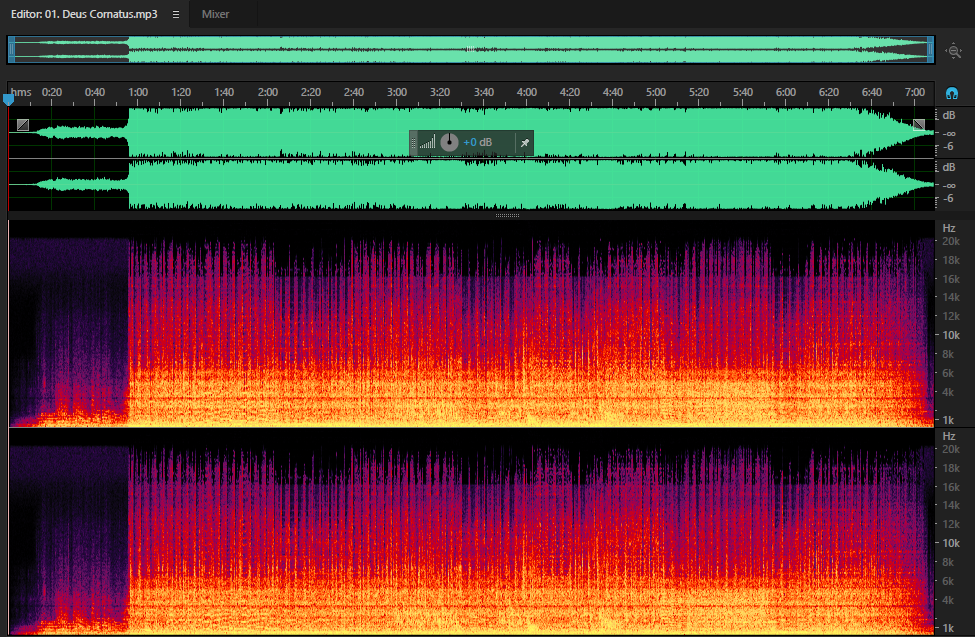
Task: Click the 2:00 mark on the time ruler
Action: click(268, 92)
